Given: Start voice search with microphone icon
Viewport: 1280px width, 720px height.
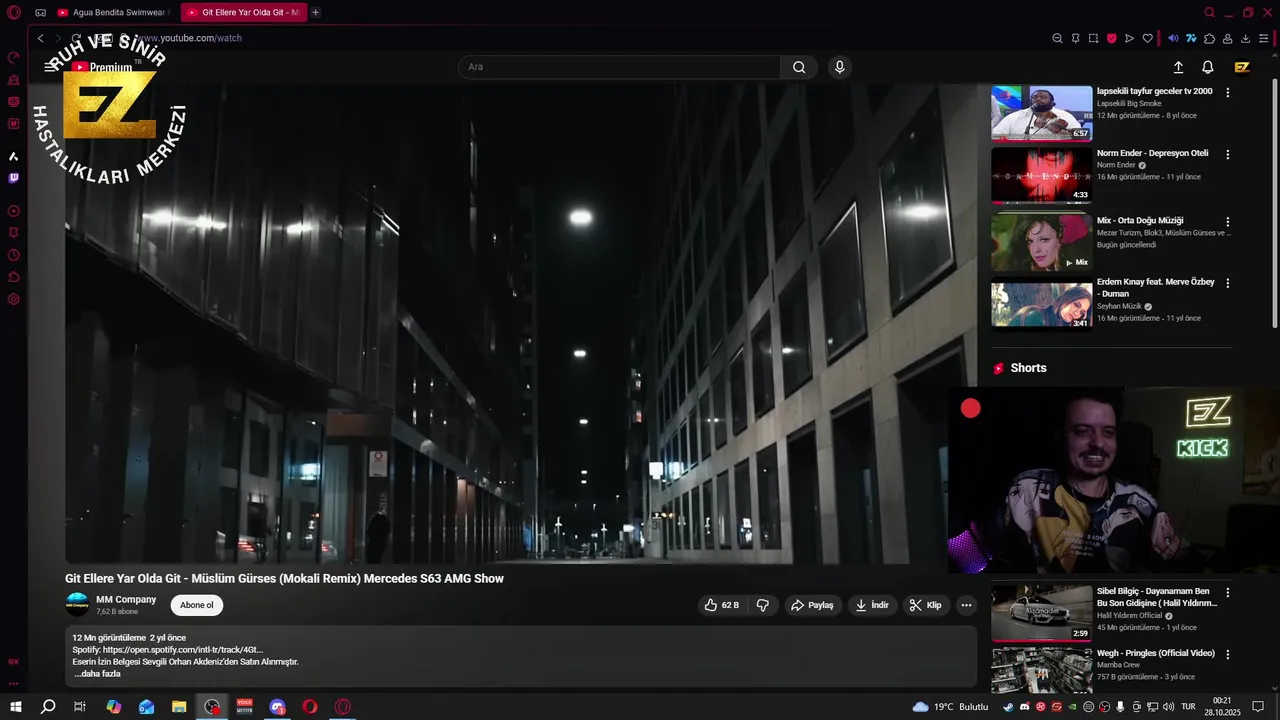Looking at the screenshot, I should (x=839, y=67).
